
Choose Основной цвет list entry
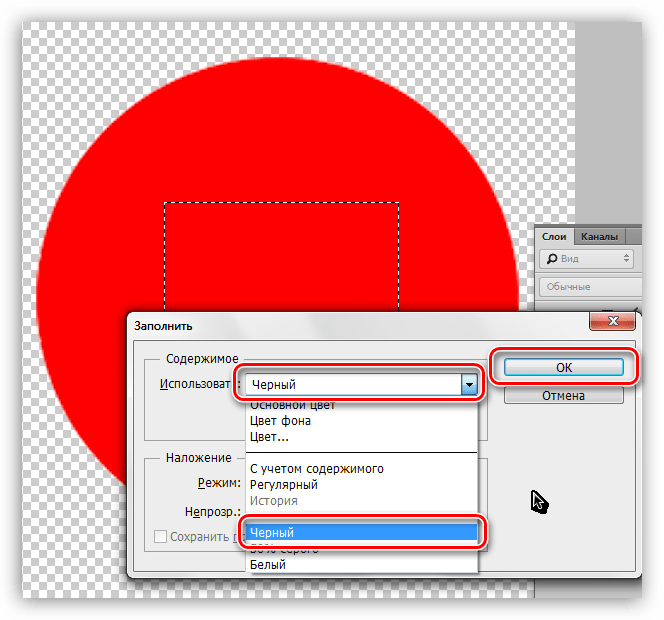(362, 406)
